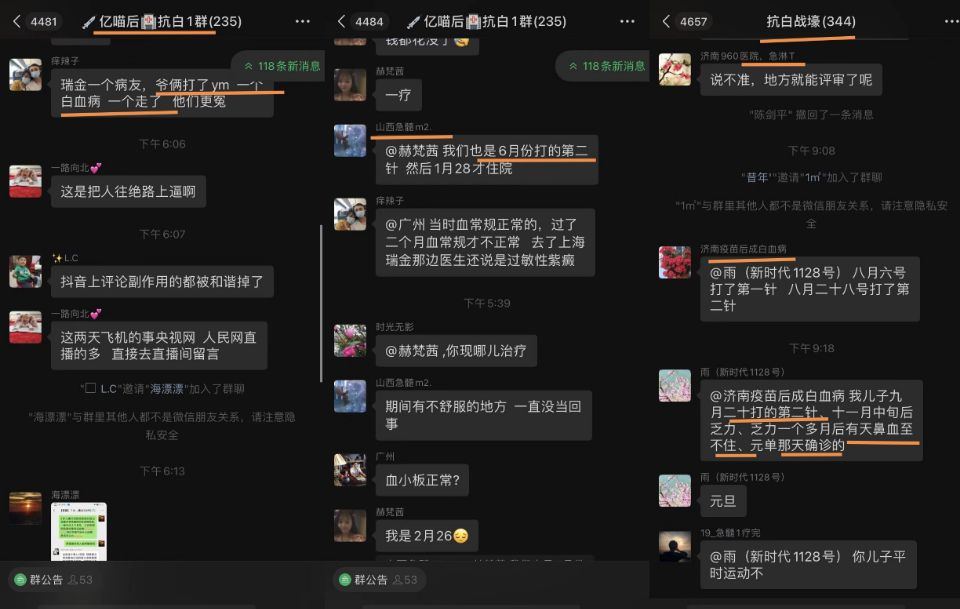
Task: Tap the avatar of user L.C
Action: pyautogui.click(x=26, y=271)
